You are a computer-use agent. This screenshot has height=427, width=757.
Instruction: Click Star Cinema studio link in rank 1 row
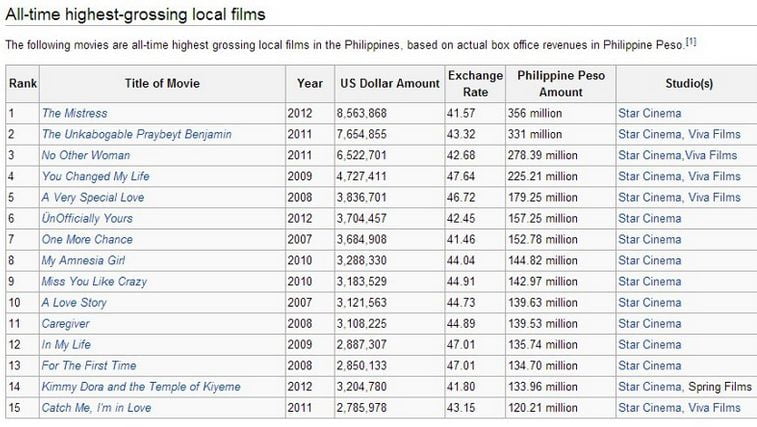(x=650, y=114)
